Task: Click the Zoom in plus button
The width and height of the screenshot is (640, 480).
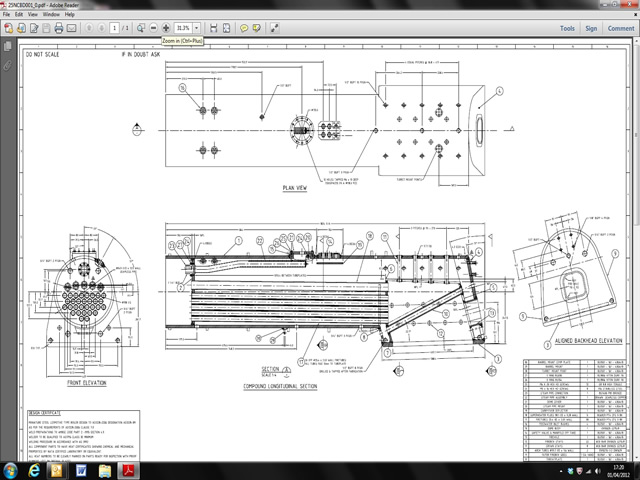Action: pyautogui.click(x=166, y=29)
